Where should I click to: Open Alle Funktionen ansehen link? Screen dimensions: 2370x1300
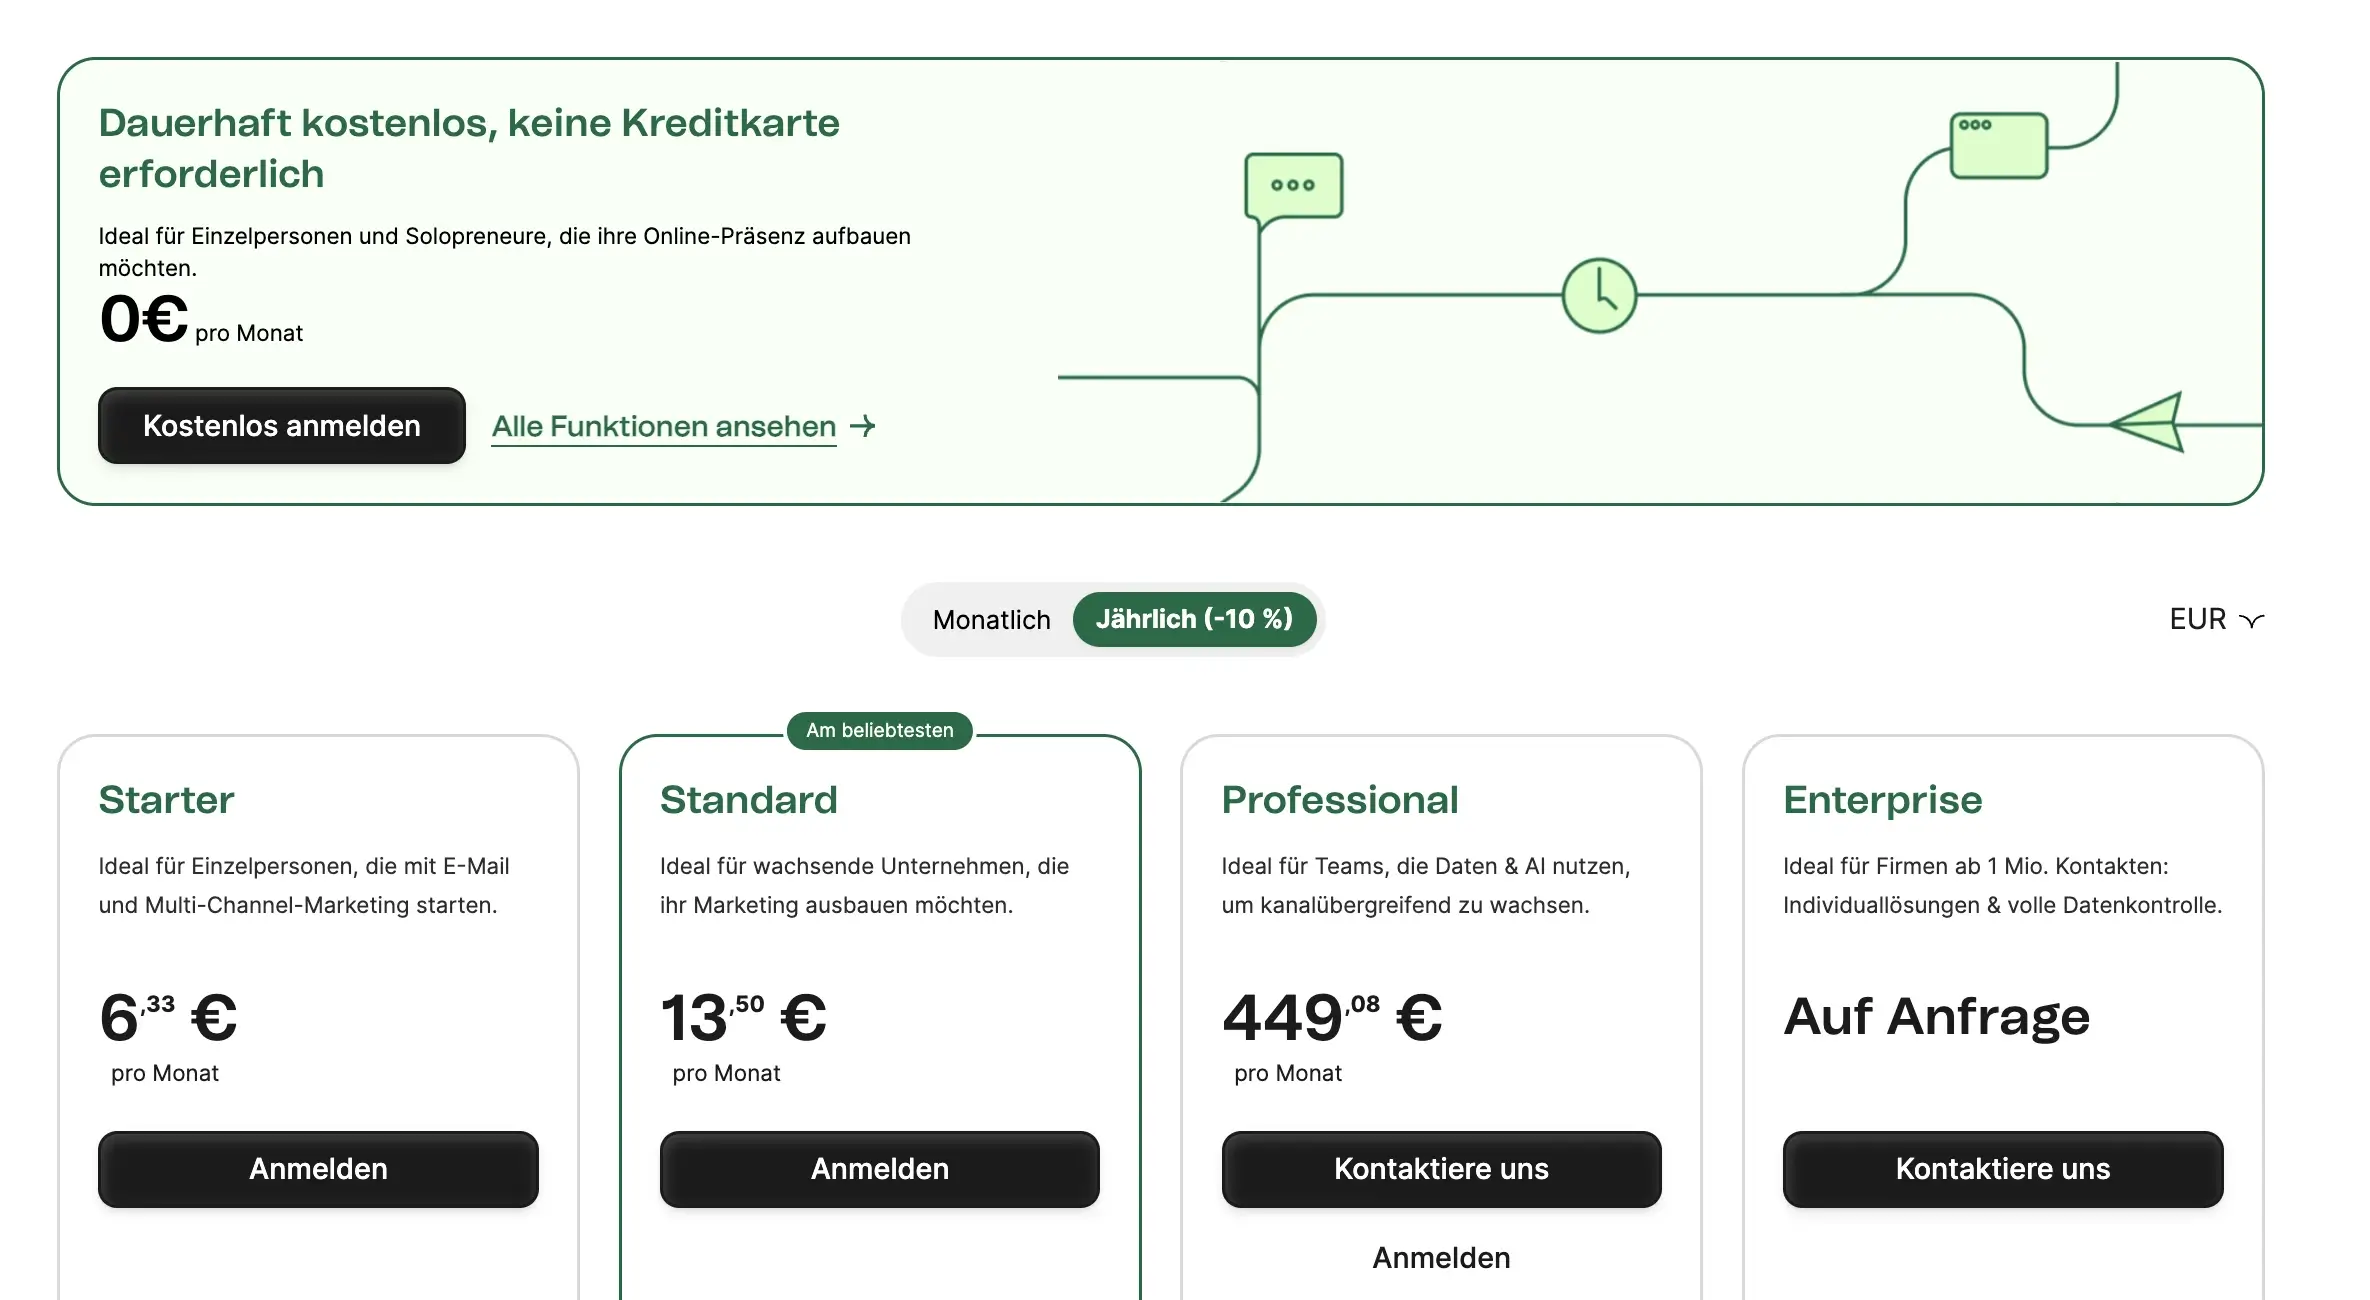pos(663,427)
